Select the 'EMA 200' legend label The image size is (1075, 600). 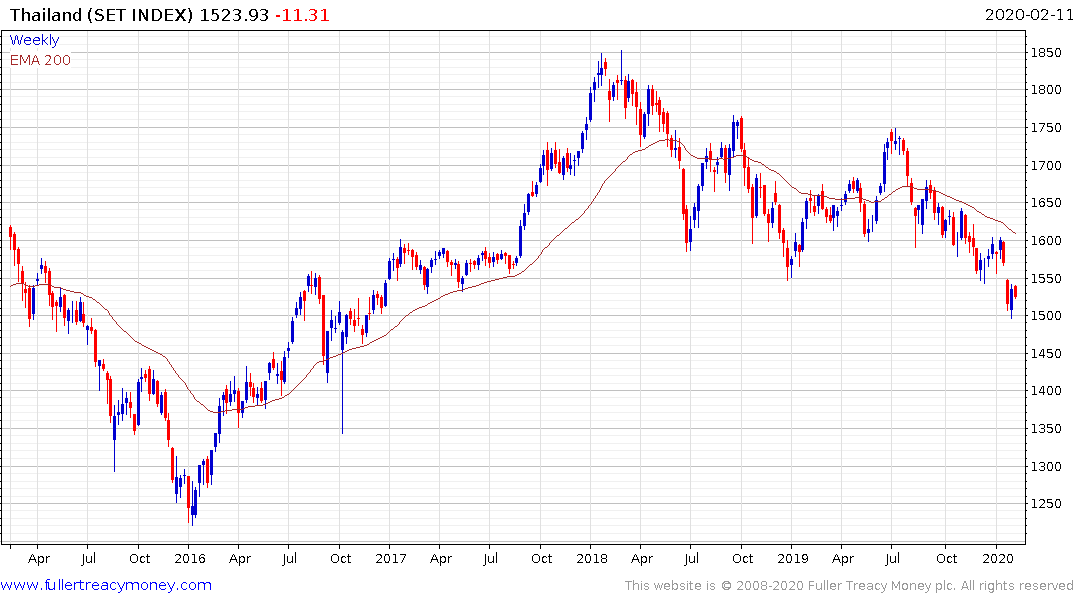coord(40,60)
